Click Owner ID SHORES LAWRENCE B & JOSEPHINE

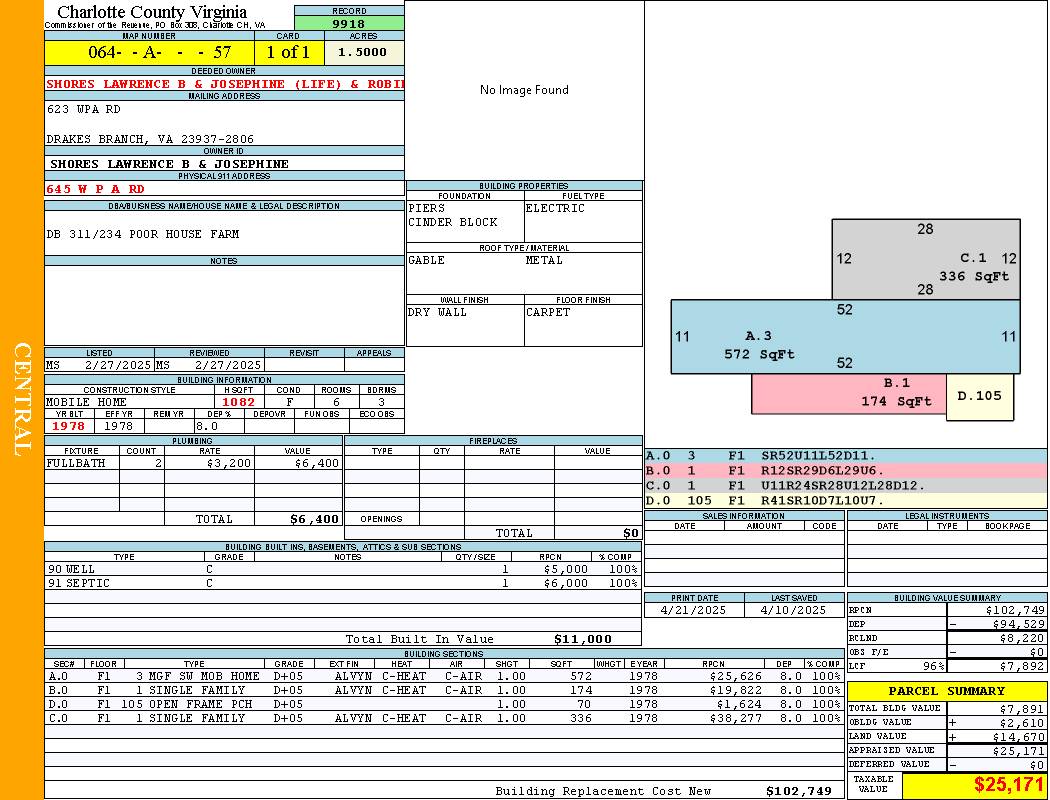click(169, 164)
